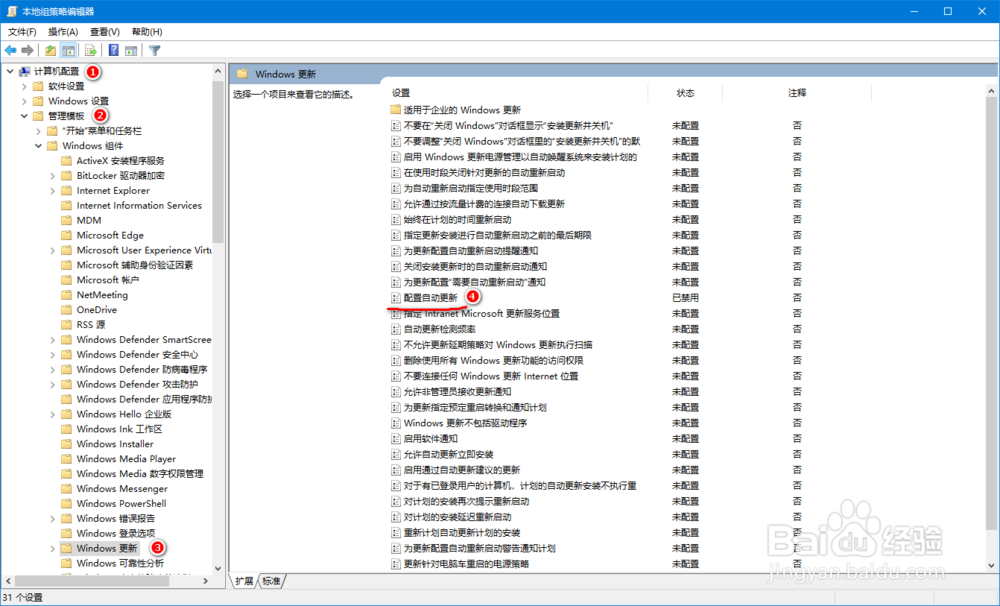Click the Forward arrow toolbar icon
The height and width of the screenshot is (606, 1000).
[x=27, y=50]
